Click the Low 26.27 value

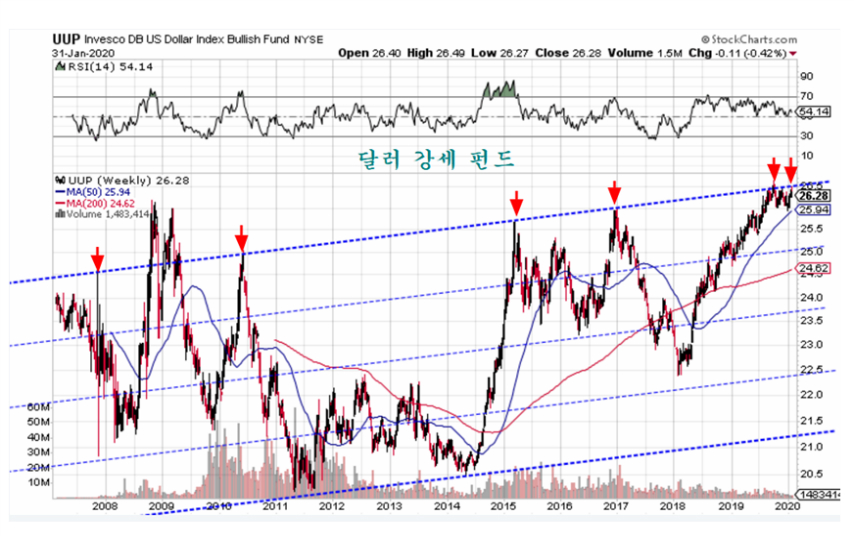coord(499,53)
